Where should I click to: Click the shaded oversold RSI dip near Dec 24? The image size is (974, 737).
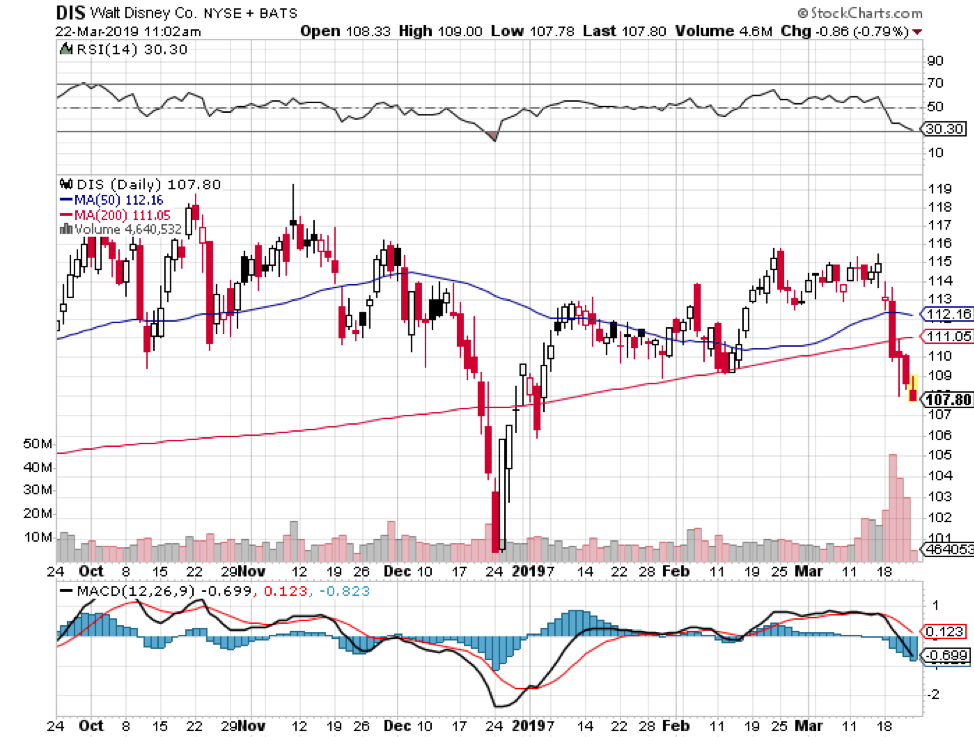tap(493, 135)
